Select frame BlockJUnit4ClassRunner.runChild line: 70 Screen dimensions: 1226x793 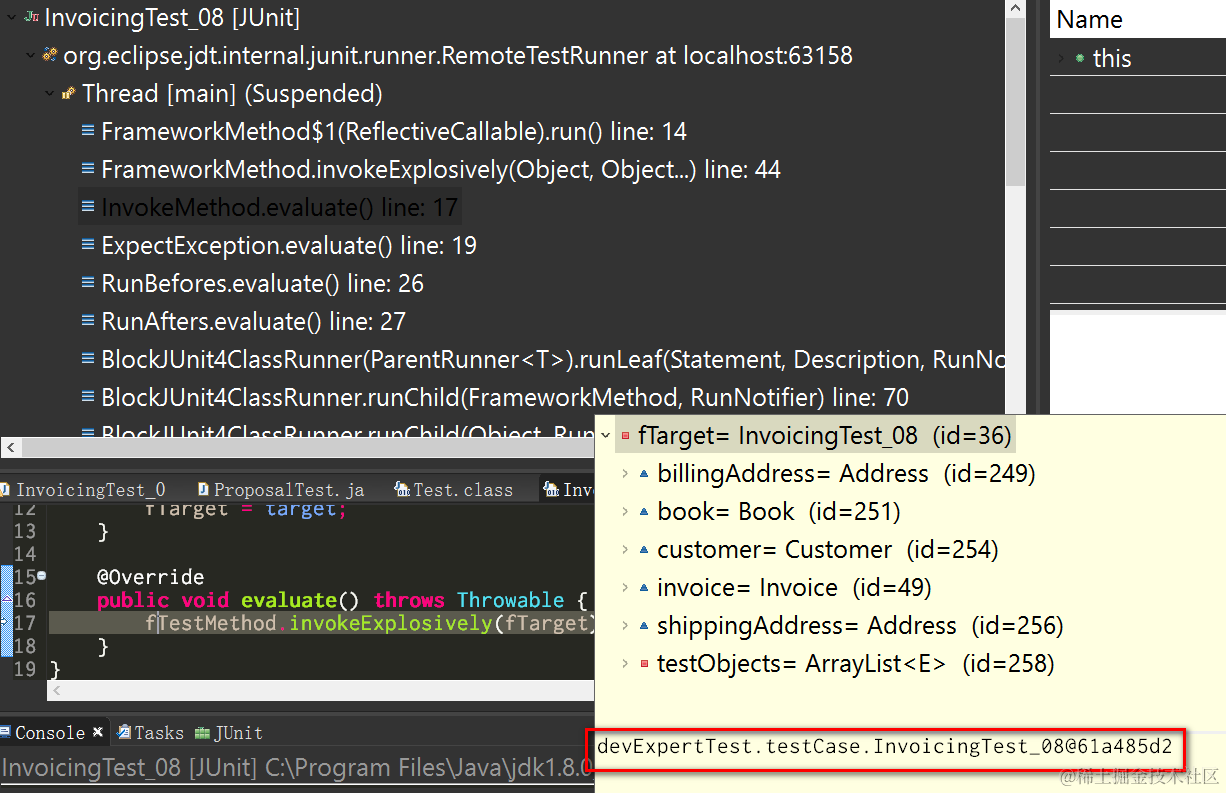click(x=505, y=398)
